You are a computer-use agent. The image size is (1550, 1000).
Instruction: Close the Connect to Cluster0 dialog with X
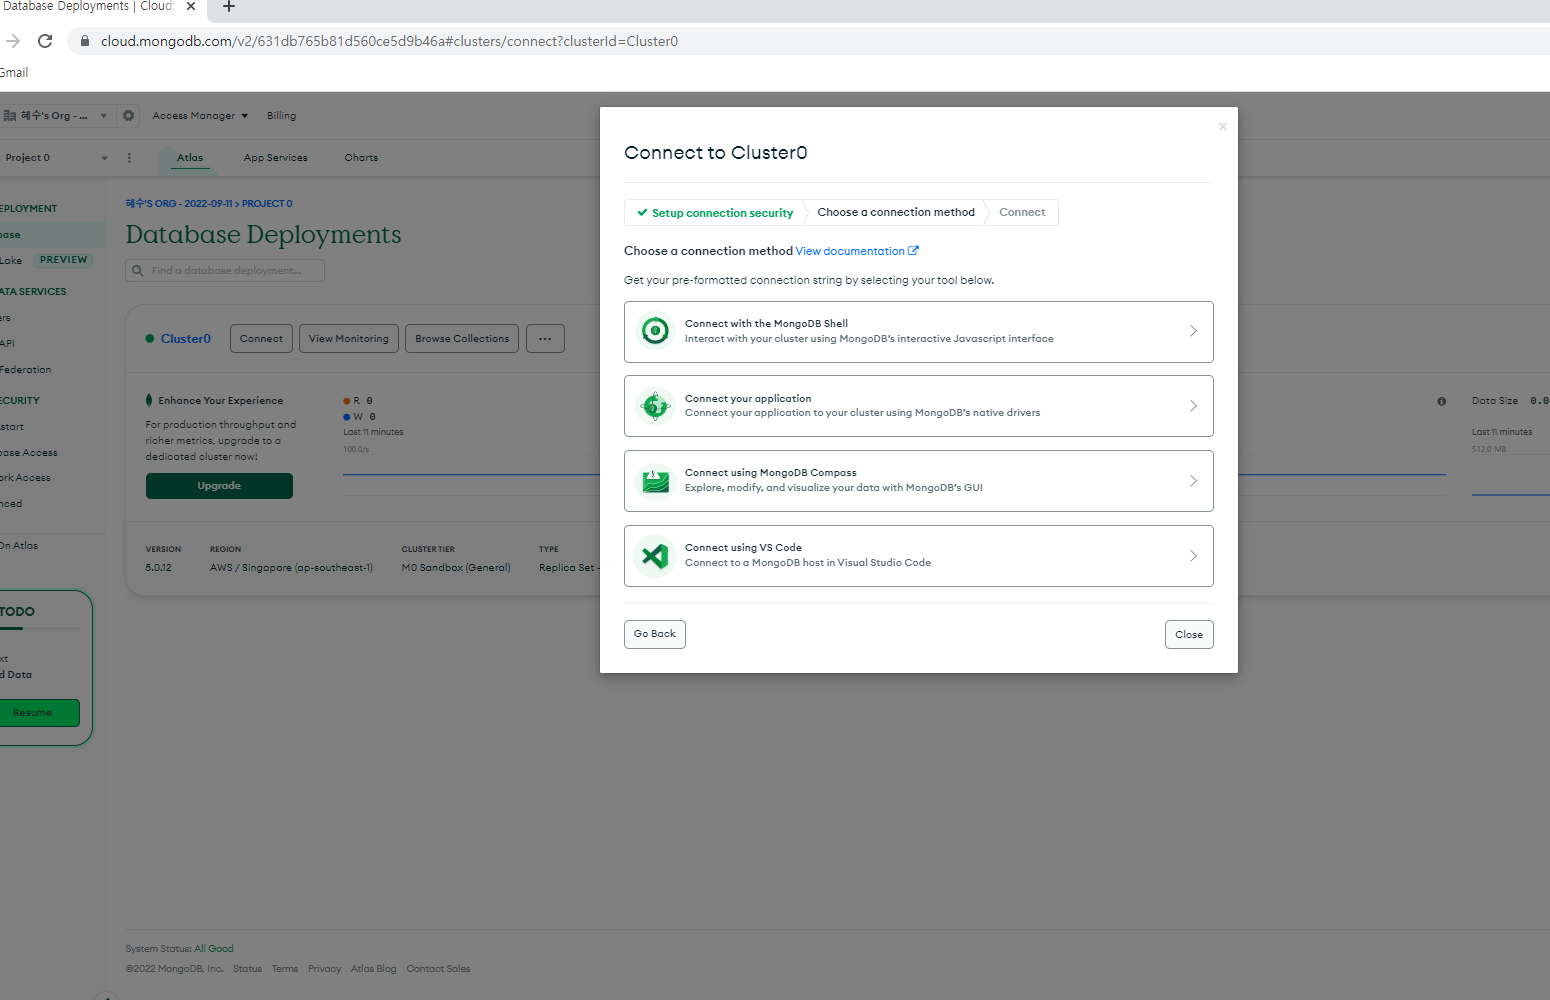click(1222, 127)
